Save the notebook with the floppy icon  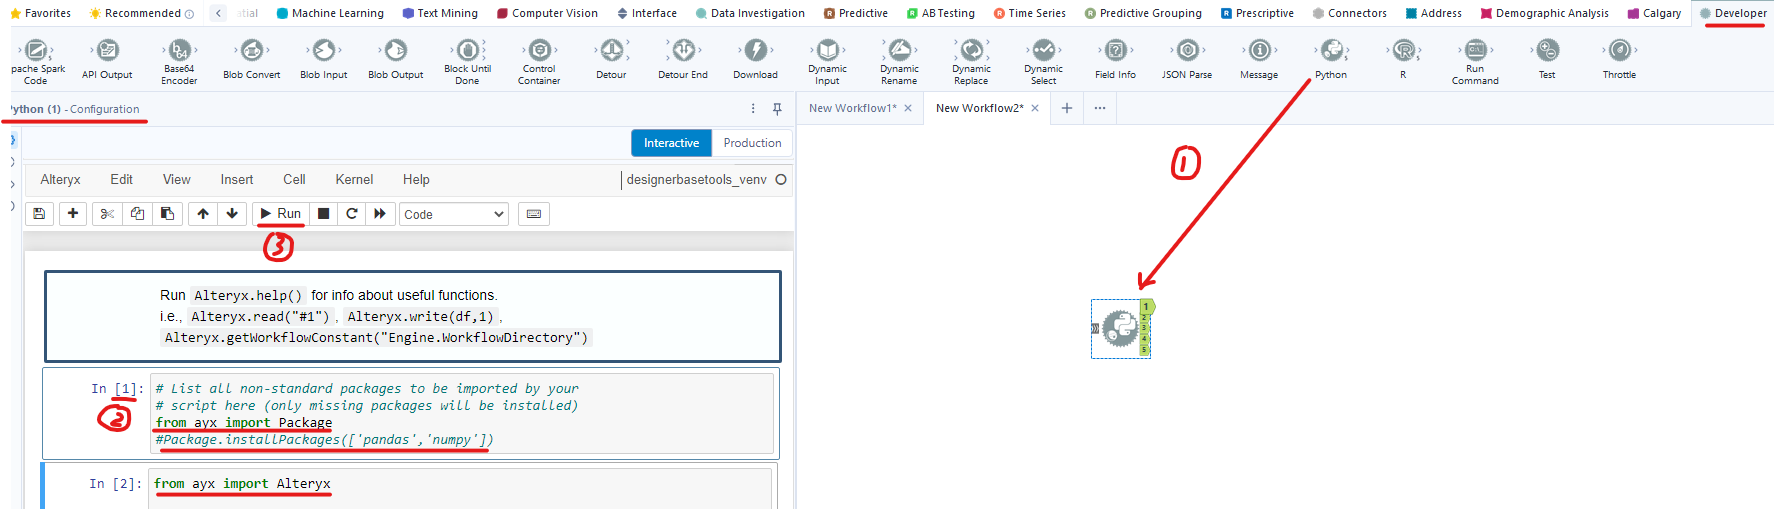tap(39, 213)
